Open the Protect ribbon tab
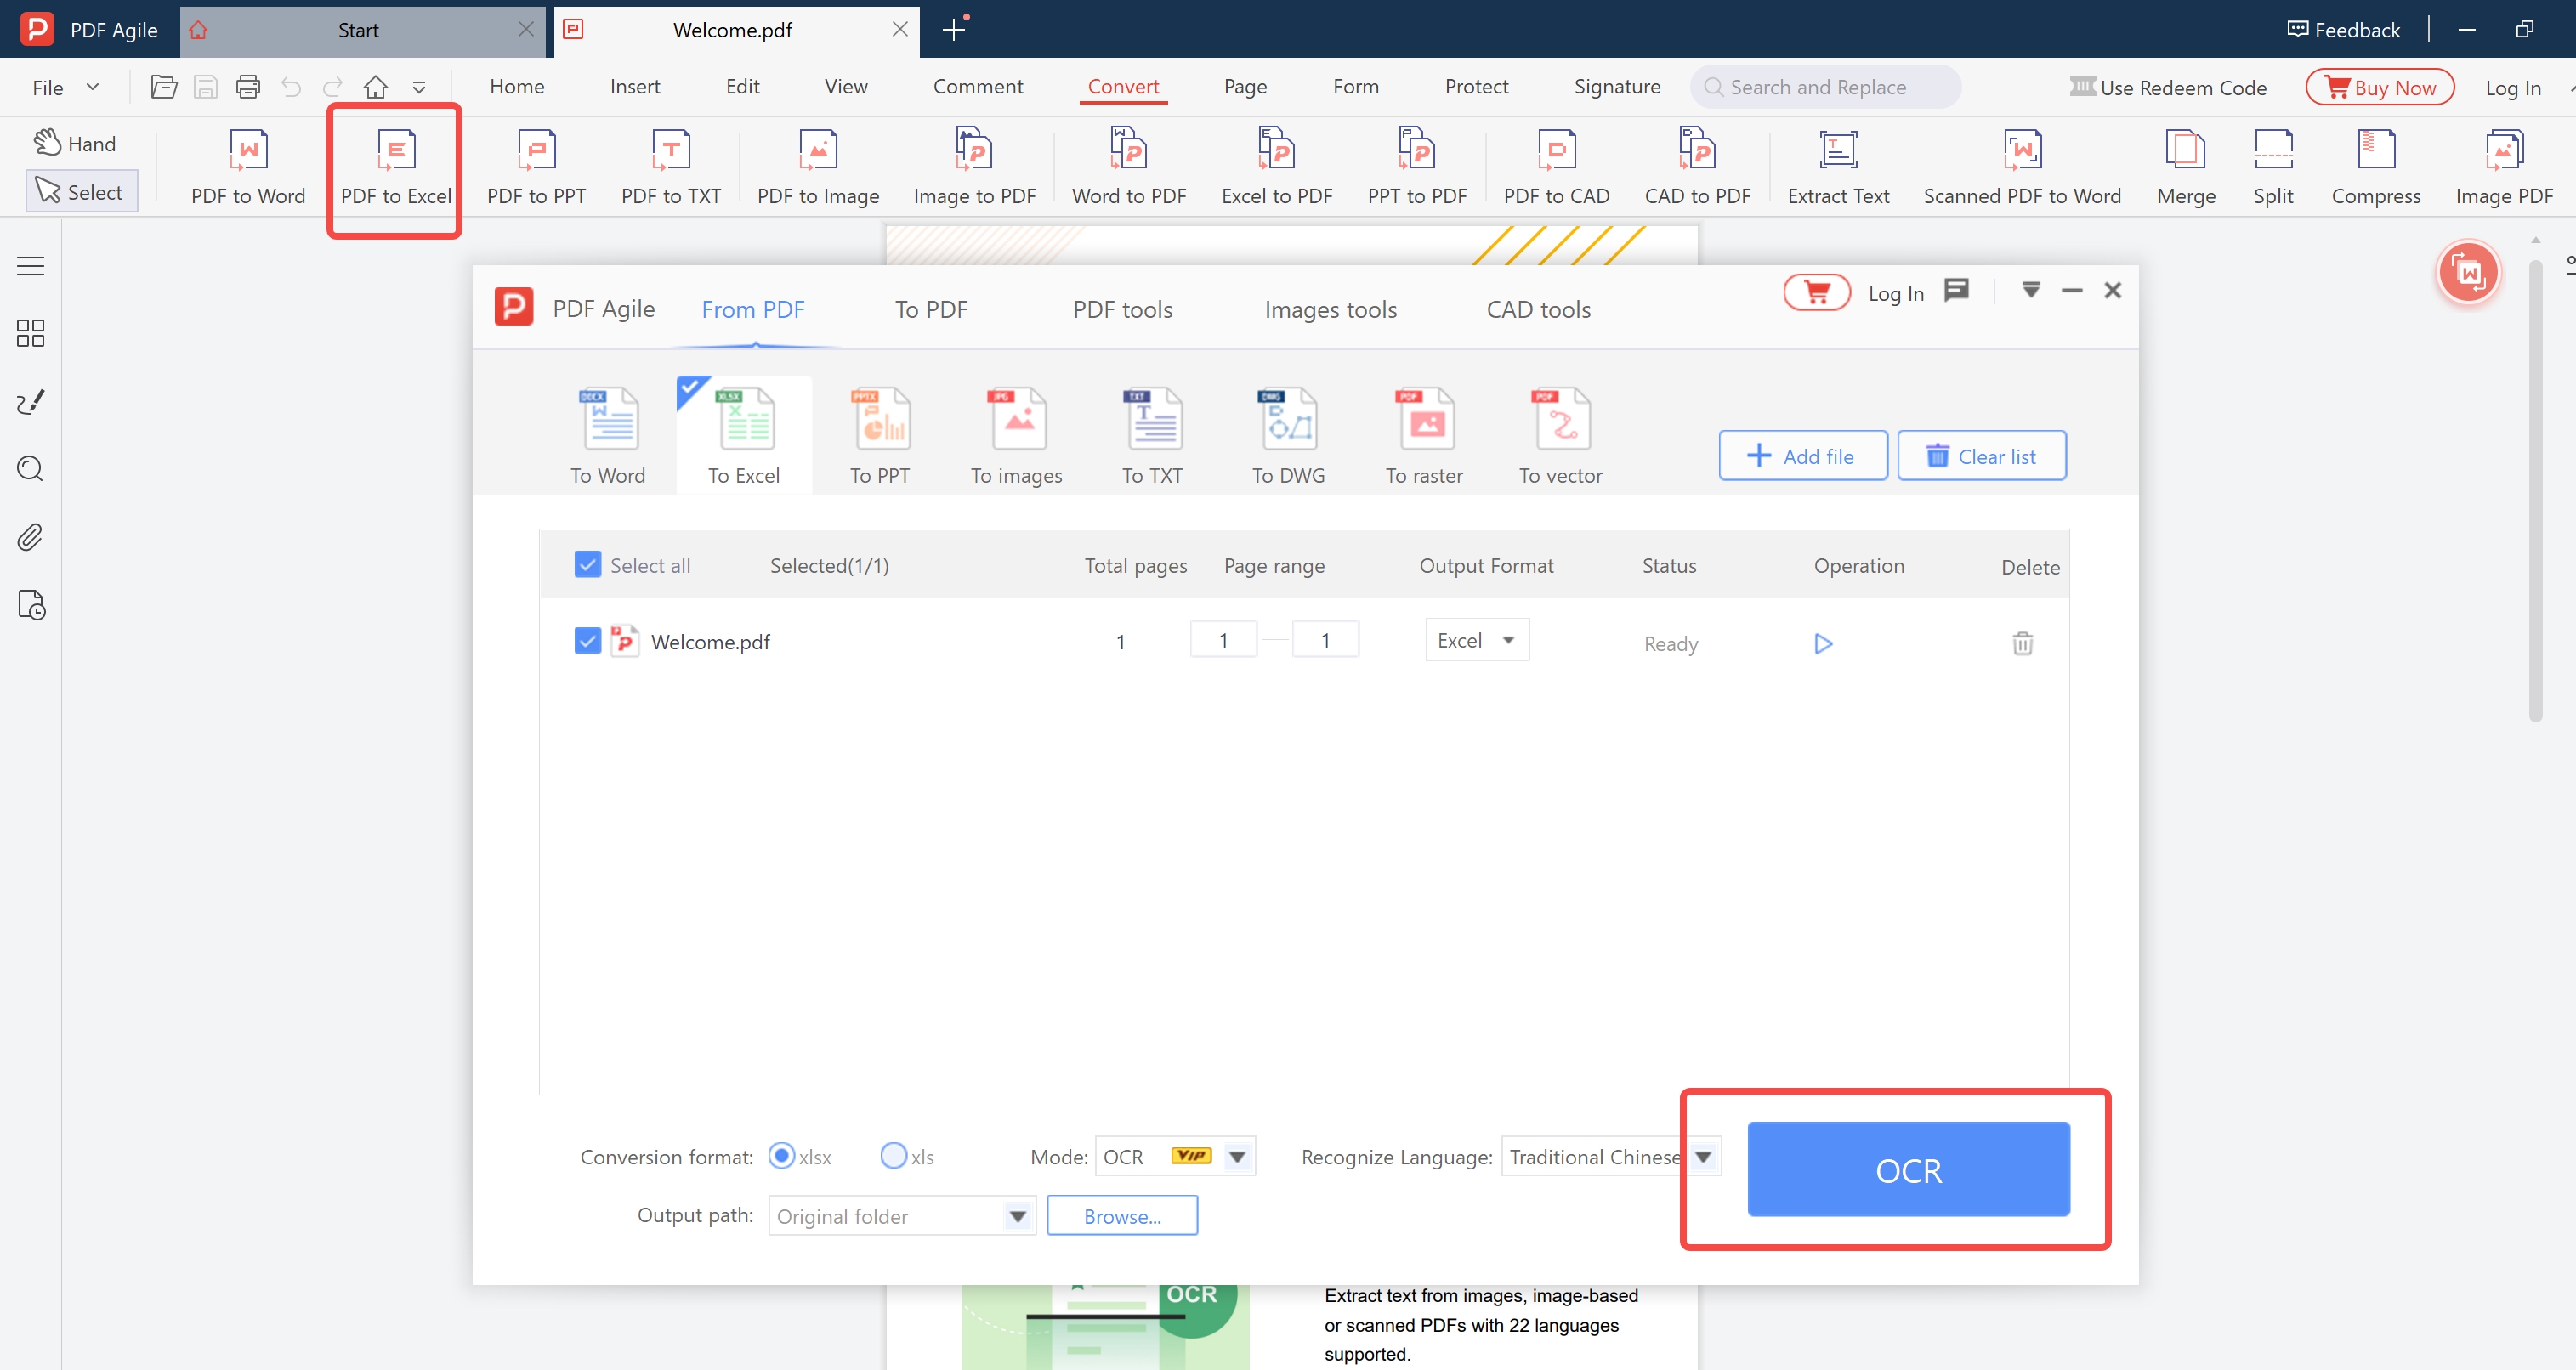Viewport: 2576px width, 1370px height. point(1476,86)
